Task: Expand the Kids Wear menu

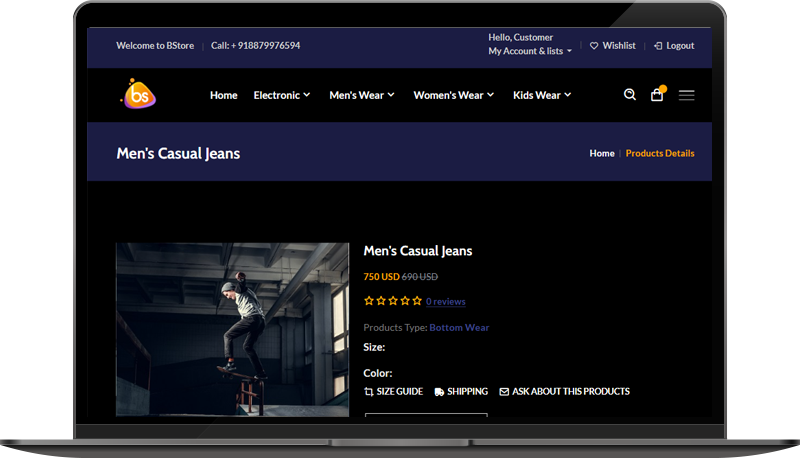Action: pos(542,95)
